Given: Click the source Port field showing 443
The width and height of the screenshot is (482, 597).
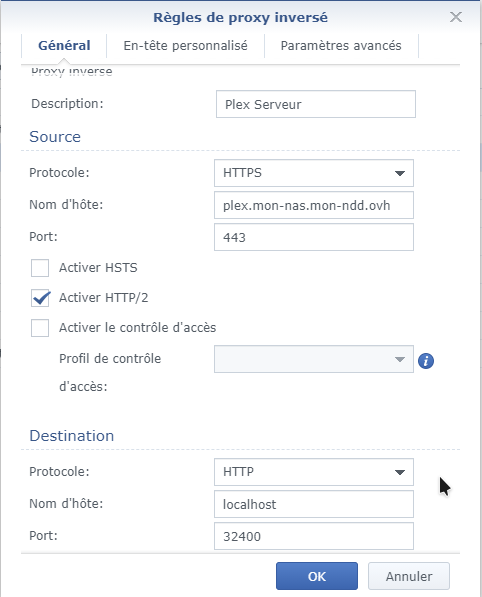Looking at the screenshot, I should (314, 237).
